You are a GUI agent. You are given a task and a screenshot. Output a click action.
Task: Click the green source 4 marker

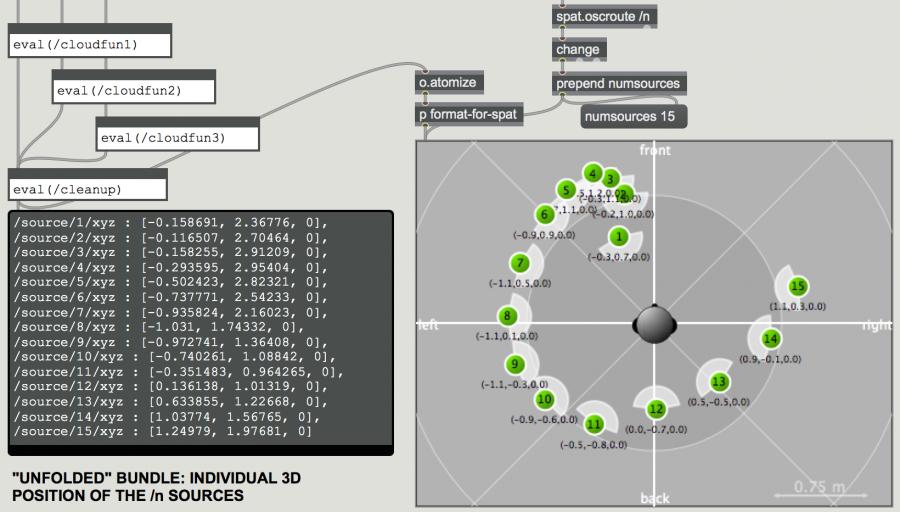(x=593, y=173)
